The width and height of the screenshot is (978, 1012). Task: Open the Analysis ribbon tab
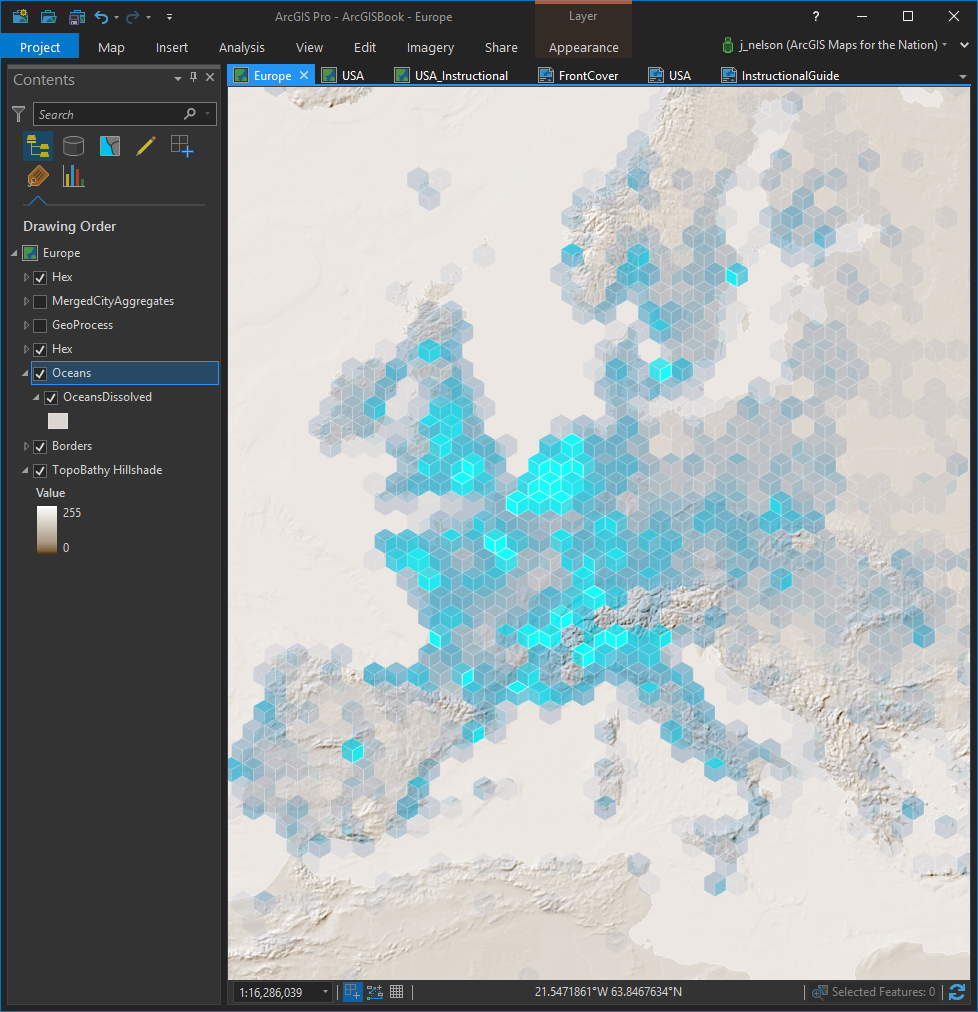241,47
